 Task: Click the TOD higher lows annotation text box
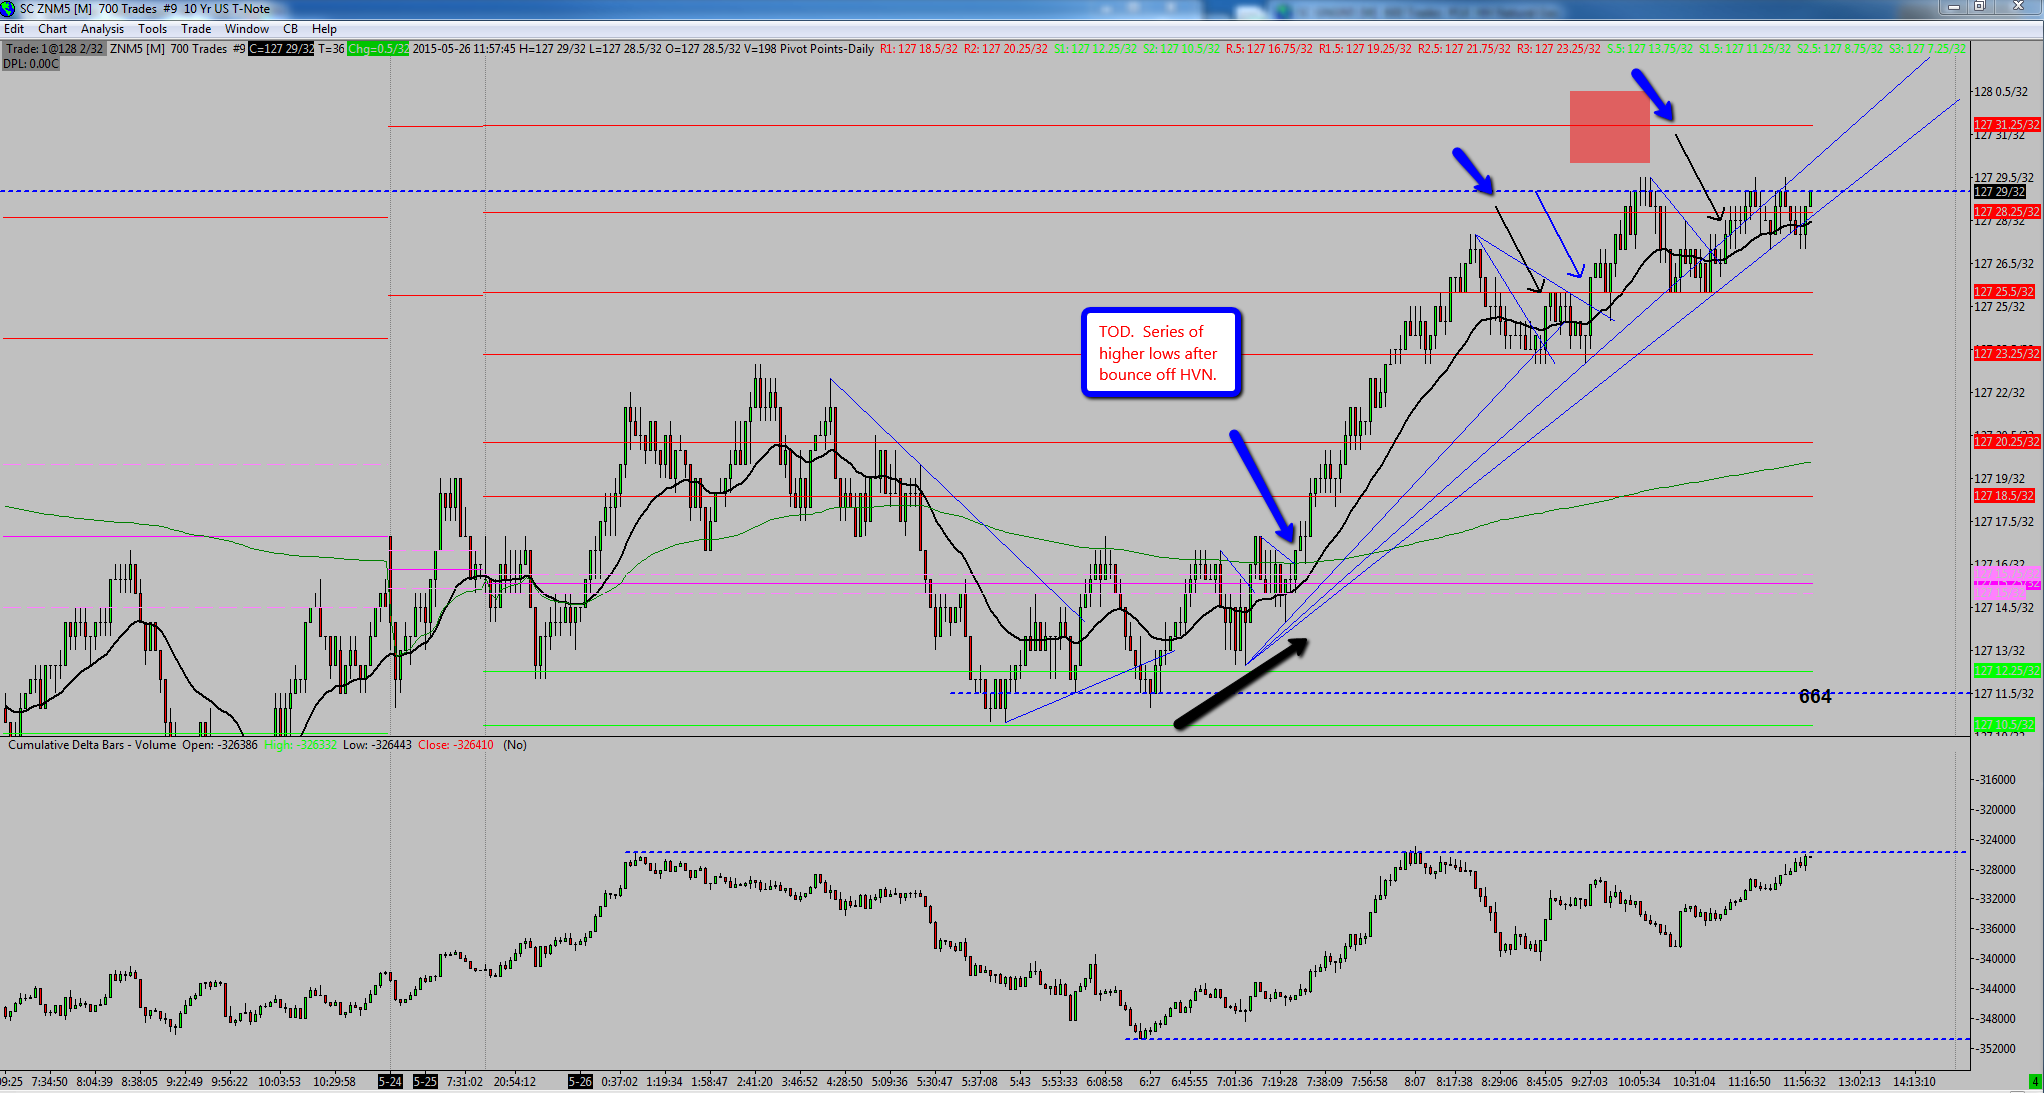point(1161,353)
